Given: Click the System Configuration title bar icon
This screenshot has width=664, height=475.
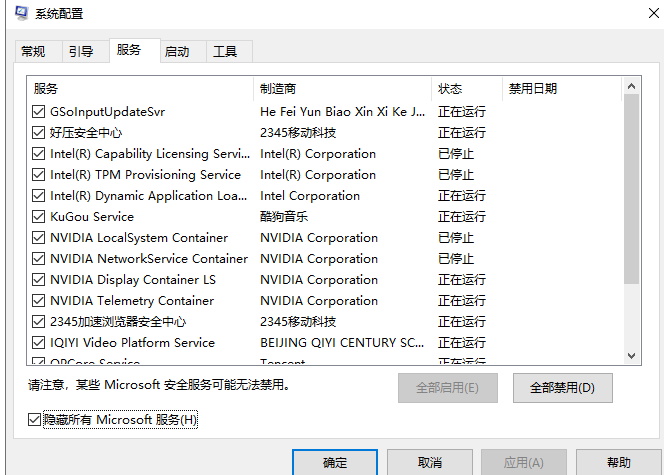Looking at the screenshot, I should (18, 13).
